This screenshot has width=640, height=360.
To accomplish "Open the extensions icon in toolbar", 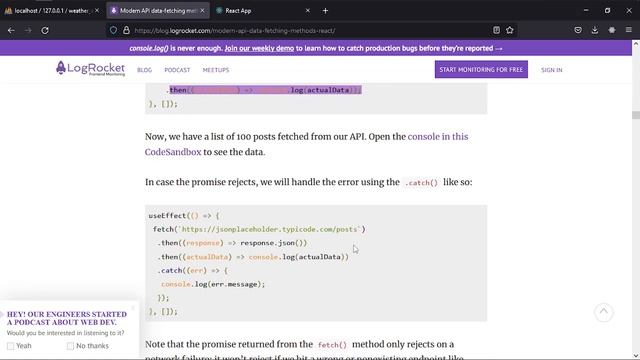I will pyautogui.click(x=612, y=30).
